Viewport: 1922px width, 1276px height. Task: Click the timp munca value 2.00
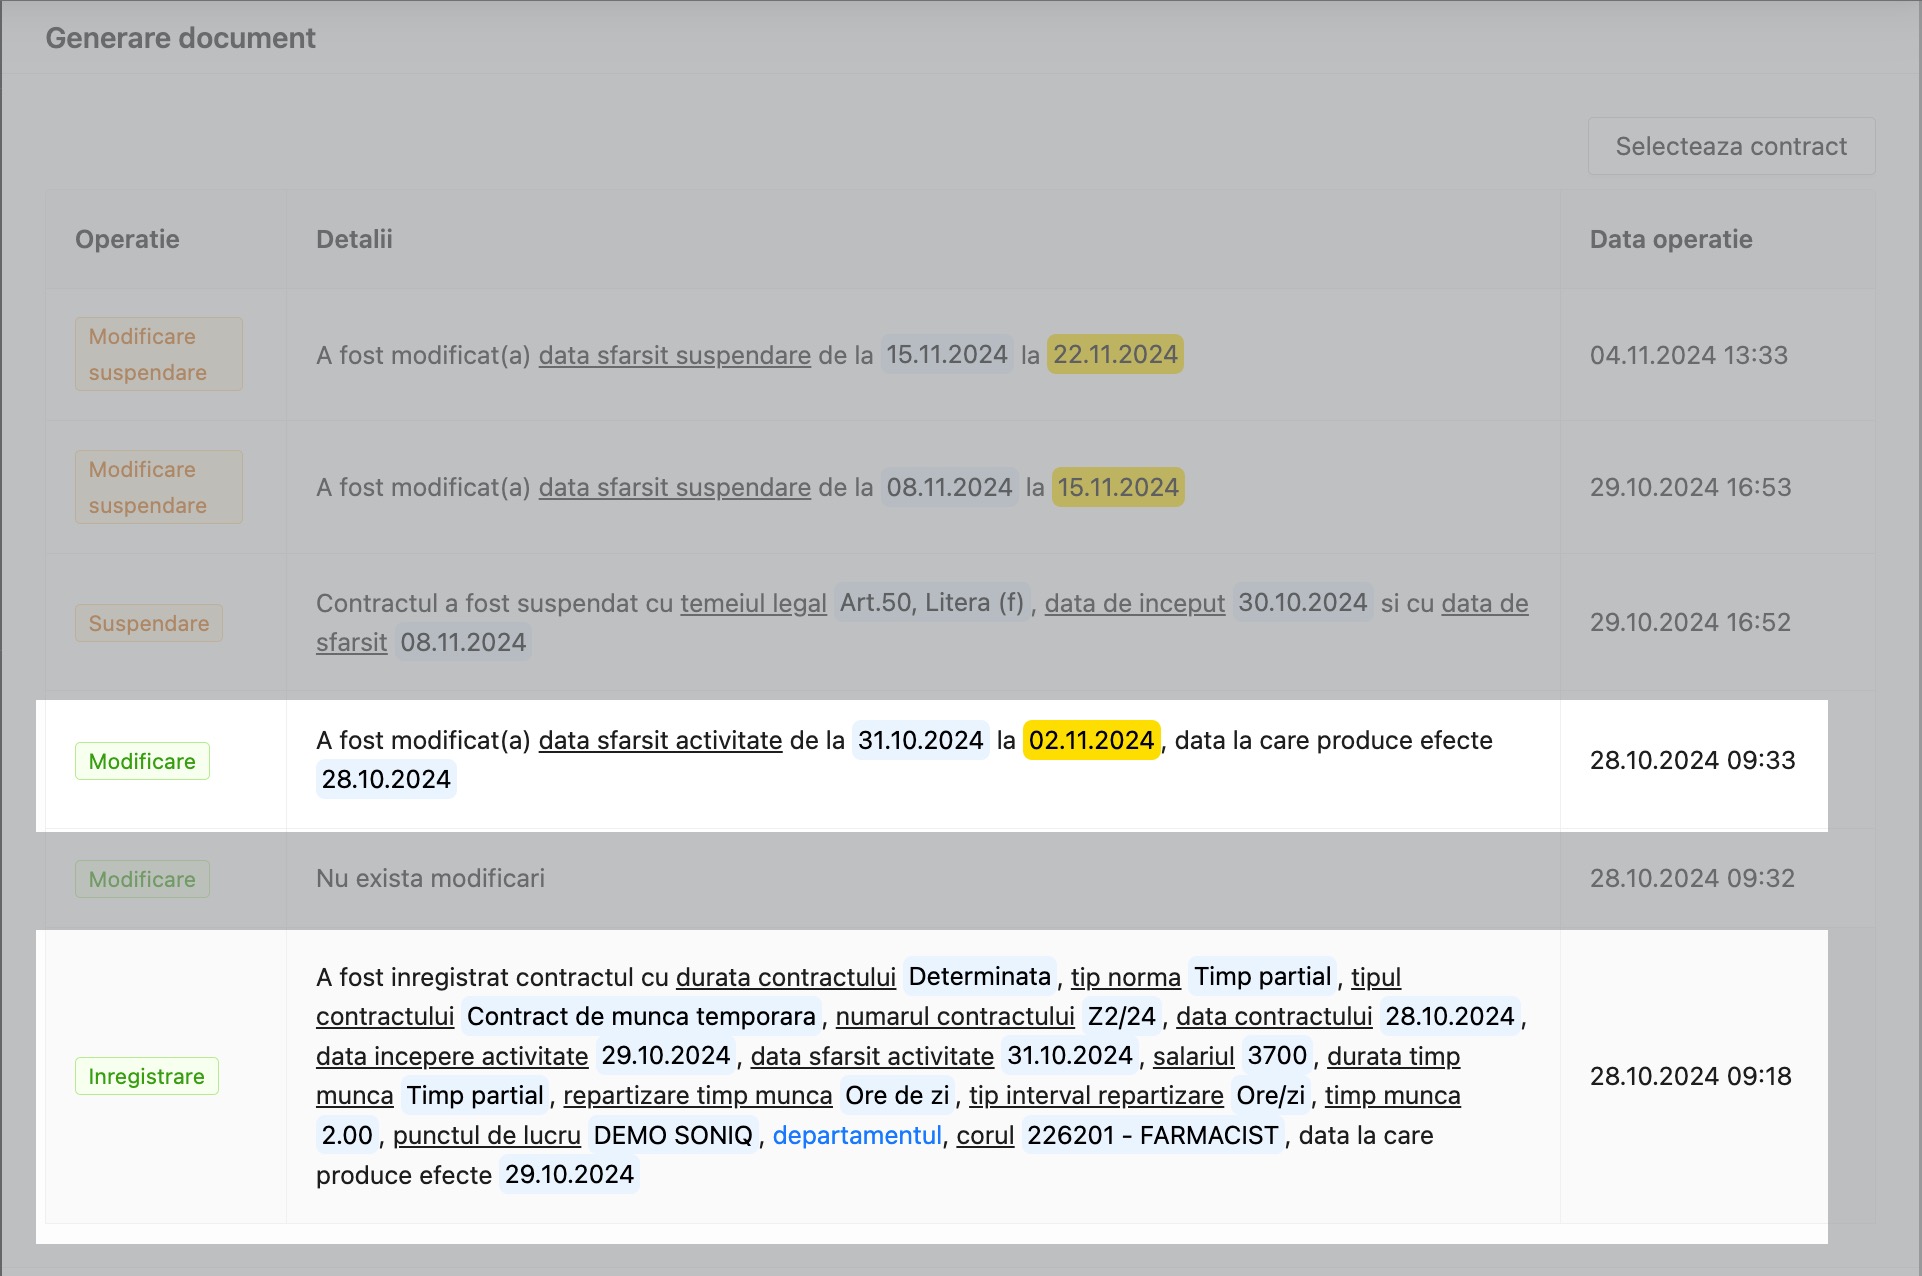(347, 1135)
